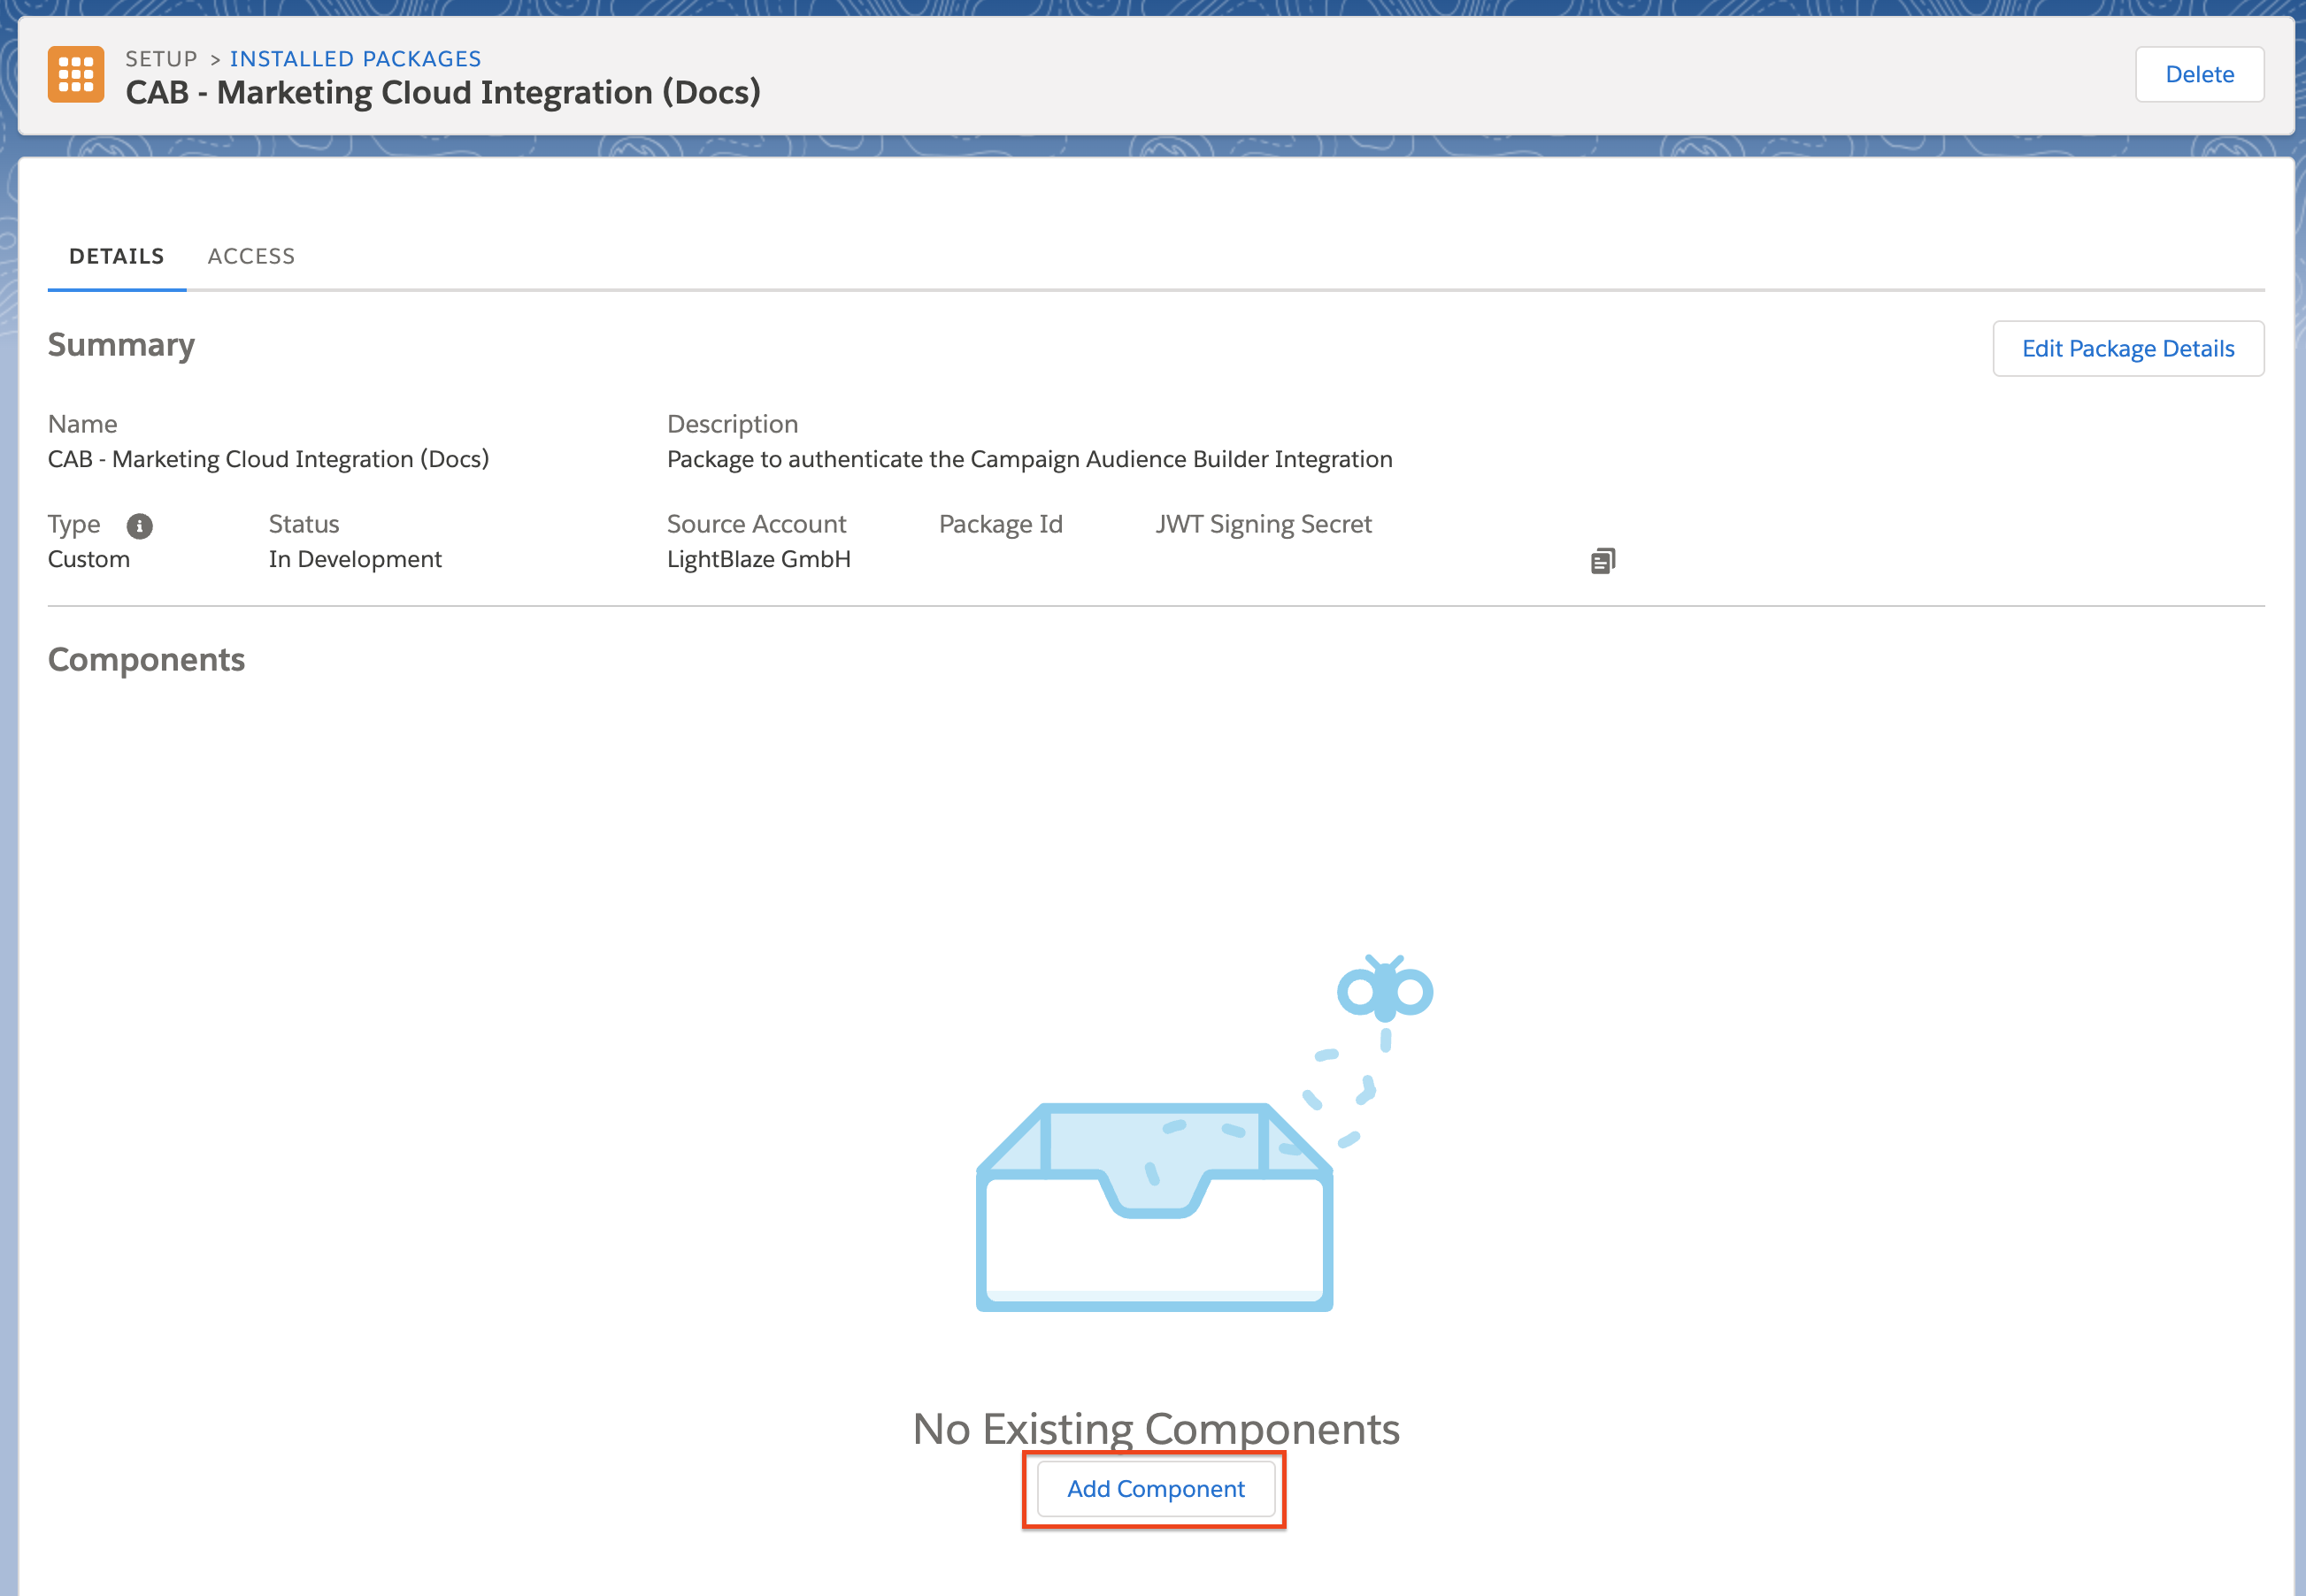Image resolution: width=2306 pixels, height=1596 pixels.
Task: Click the No Existing Components message
Action: point(1155,1428)
